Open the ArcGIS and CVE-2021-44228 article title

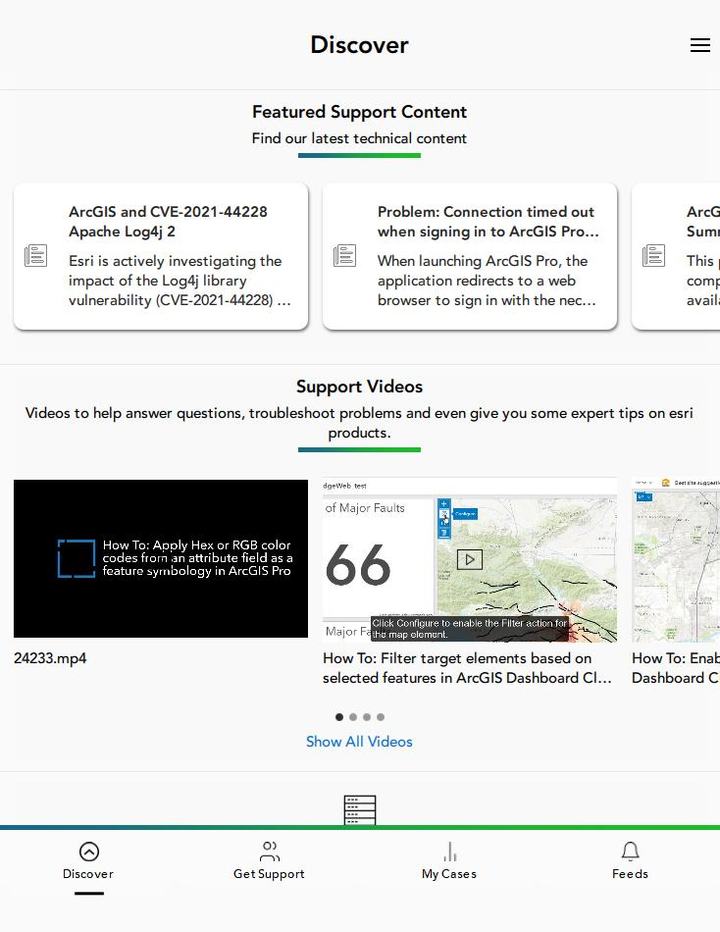[x=168, y=221]
